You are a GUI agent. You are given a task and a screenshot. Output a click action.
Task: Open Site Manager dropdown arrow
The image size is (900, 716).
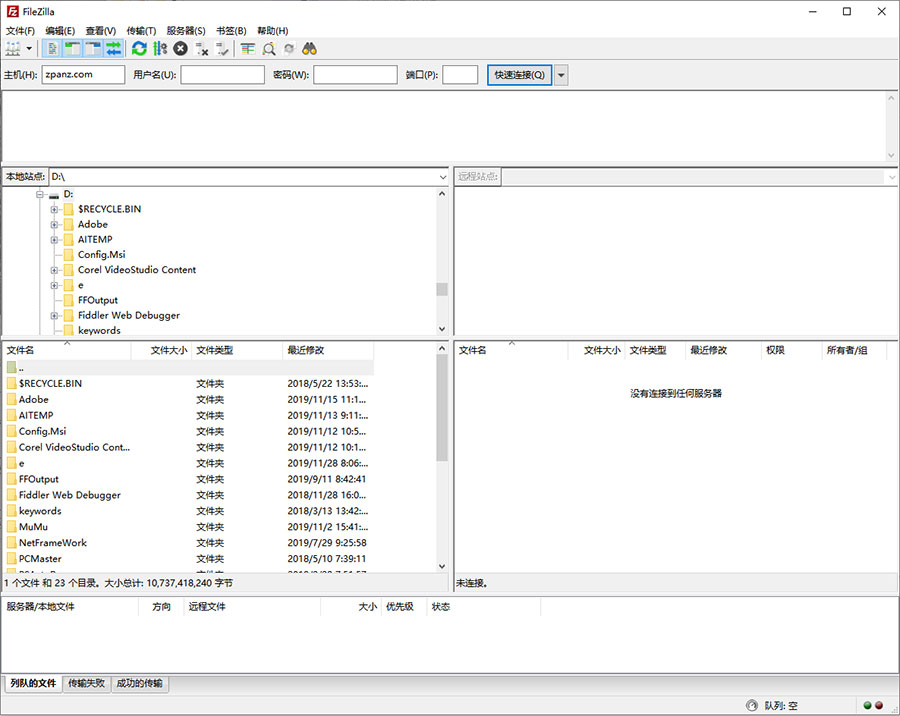click(29, 49)
